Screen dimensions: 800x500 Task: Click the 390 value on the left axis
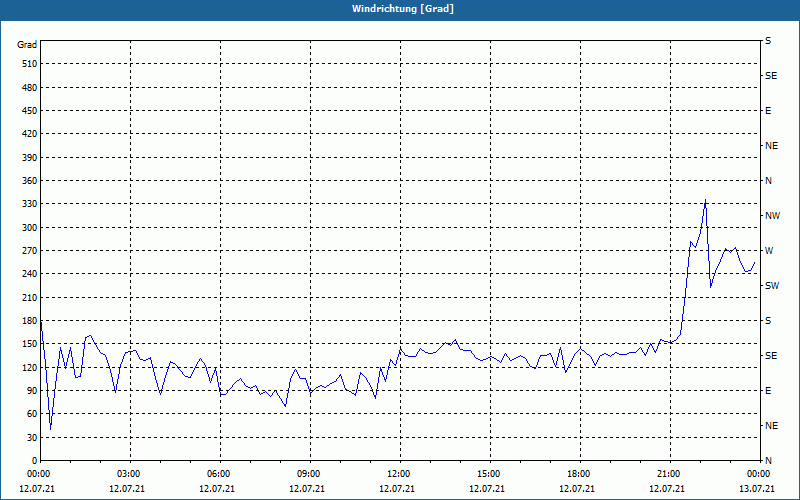(x=29, y=157)
